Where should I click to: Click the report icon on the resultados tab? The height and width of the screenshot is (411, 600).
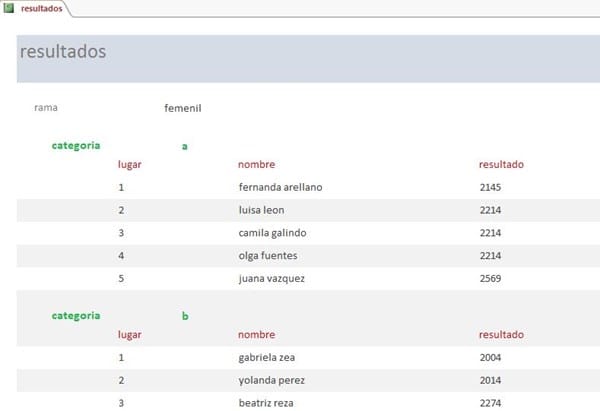10,8
